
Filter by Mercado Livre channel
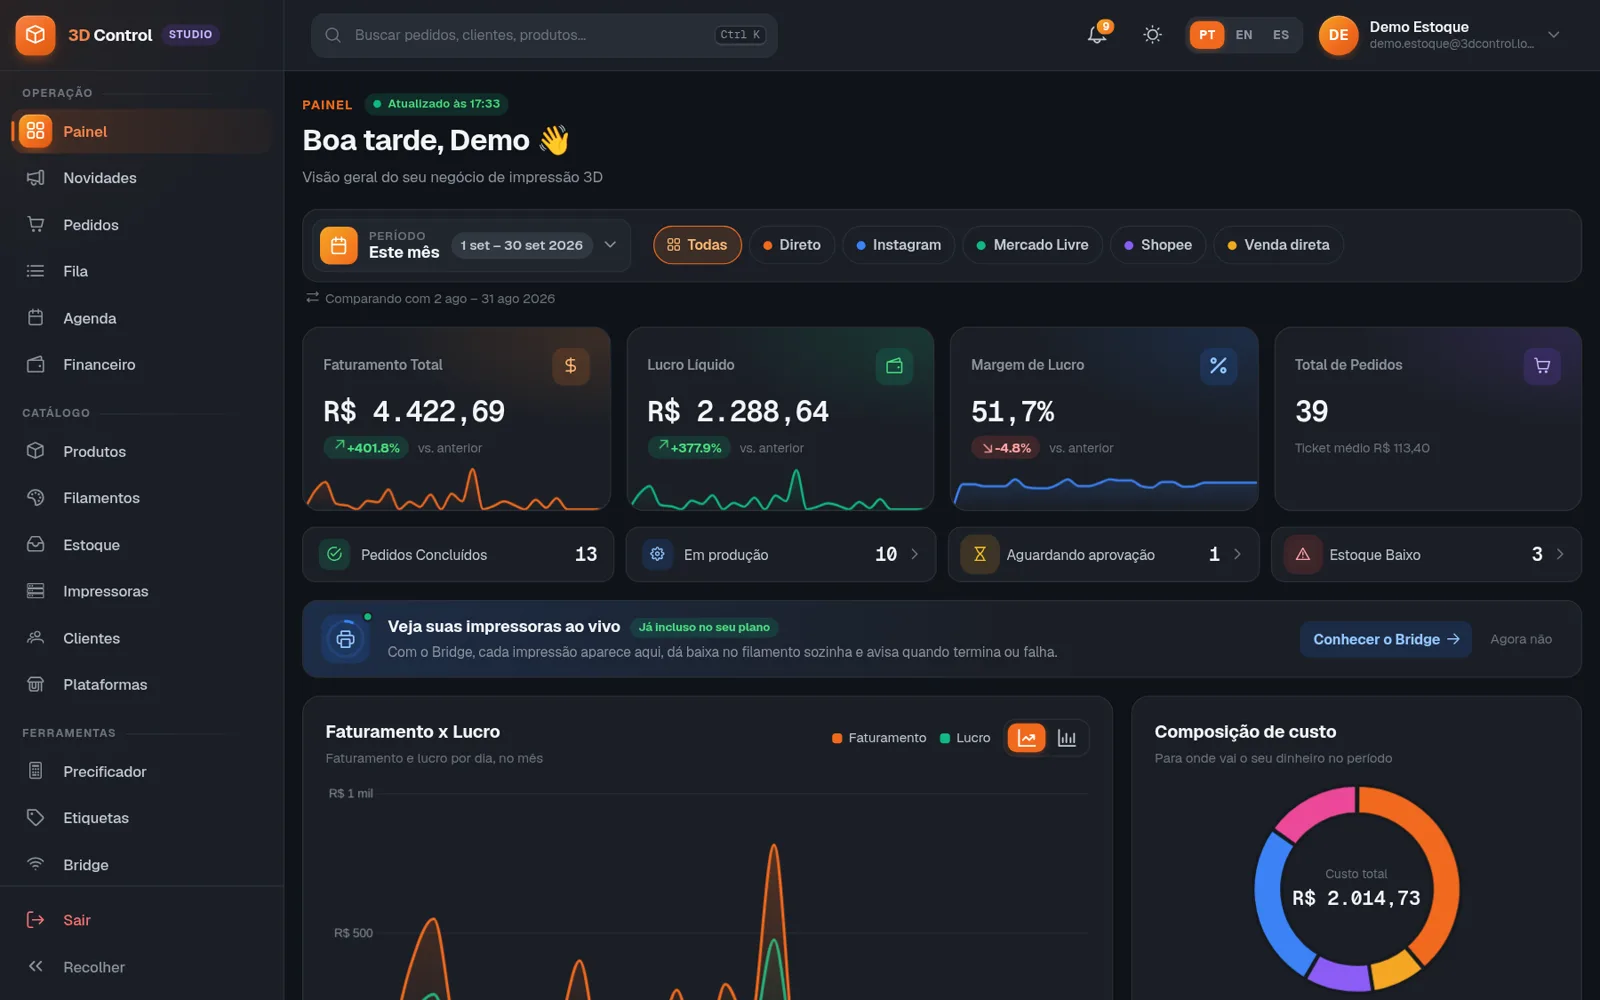(1032, 245)
